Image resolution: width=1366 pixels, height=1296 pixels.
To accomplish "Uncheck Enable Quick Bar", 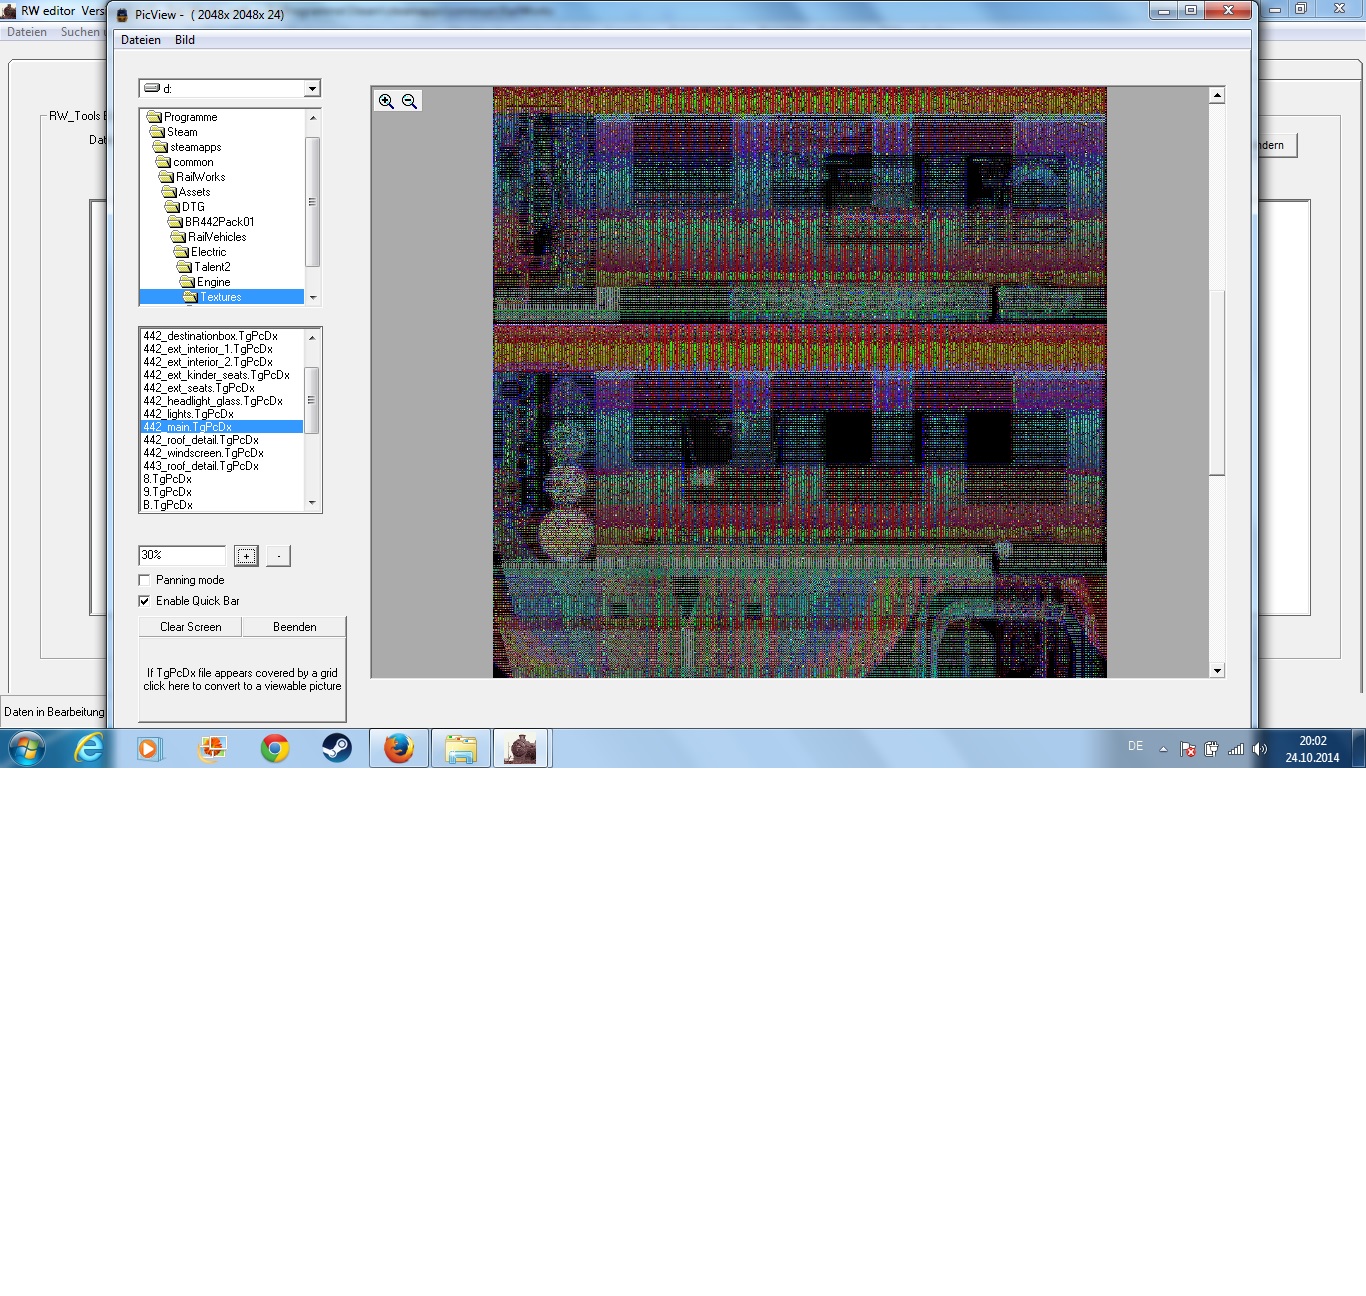I will click(144, 601).
